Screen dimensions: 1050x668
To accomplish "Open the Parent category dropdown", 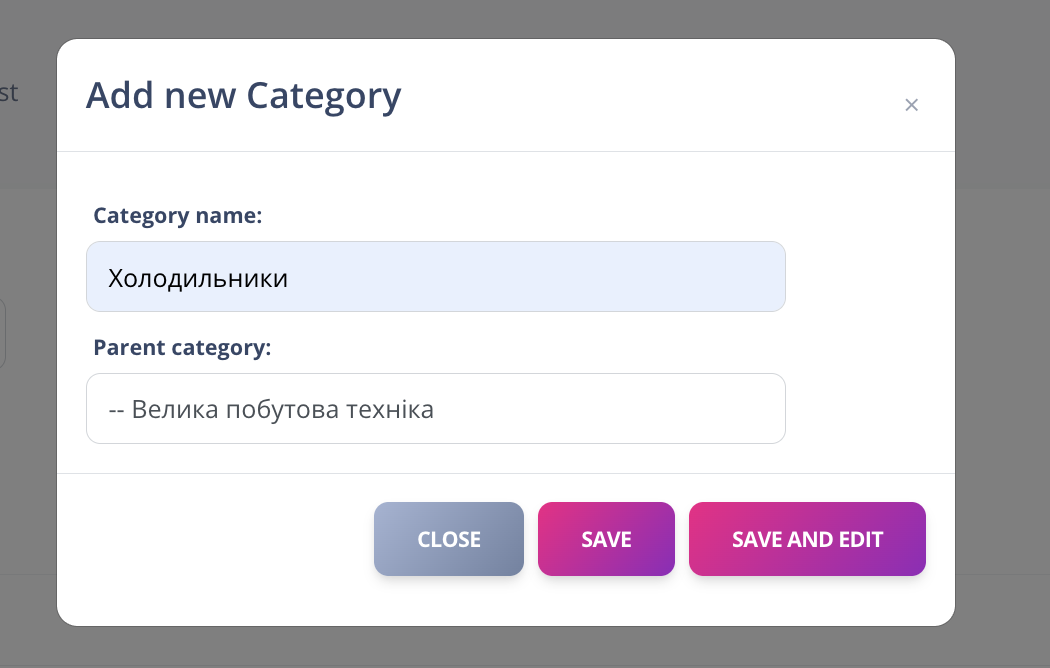I will tap(435, 409).
